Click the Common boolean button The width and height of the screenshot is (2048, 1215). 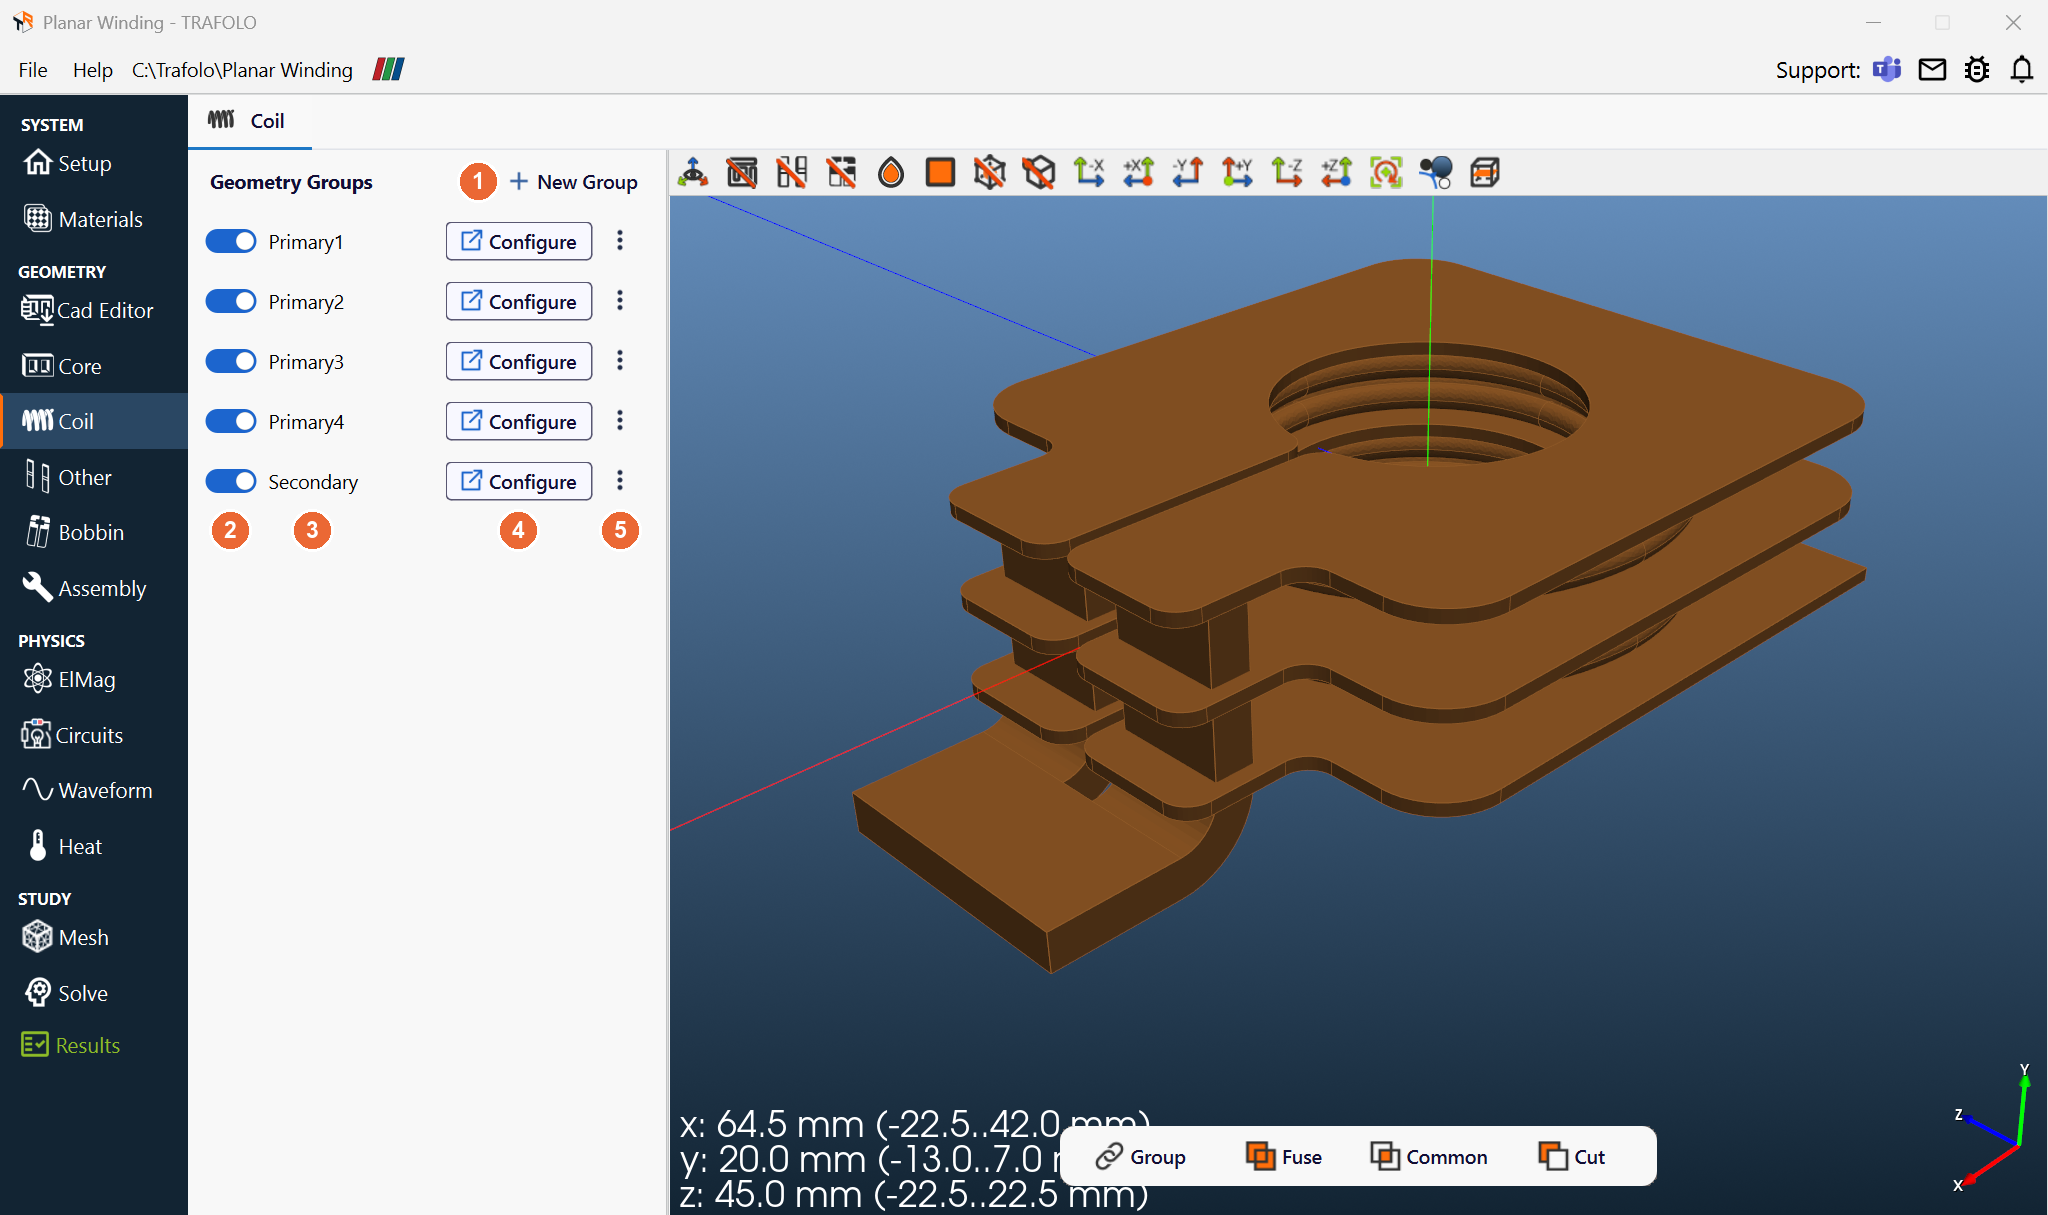pos(1429,1157)
